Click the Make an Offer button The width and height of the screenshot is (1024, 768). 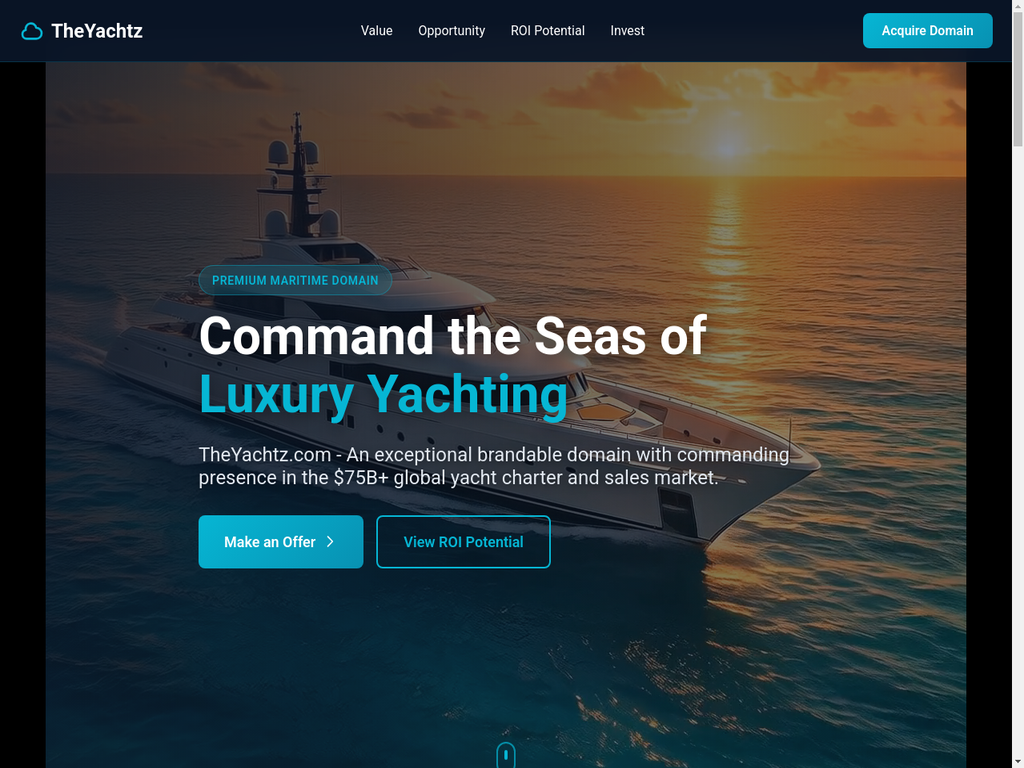click(281, 541)
